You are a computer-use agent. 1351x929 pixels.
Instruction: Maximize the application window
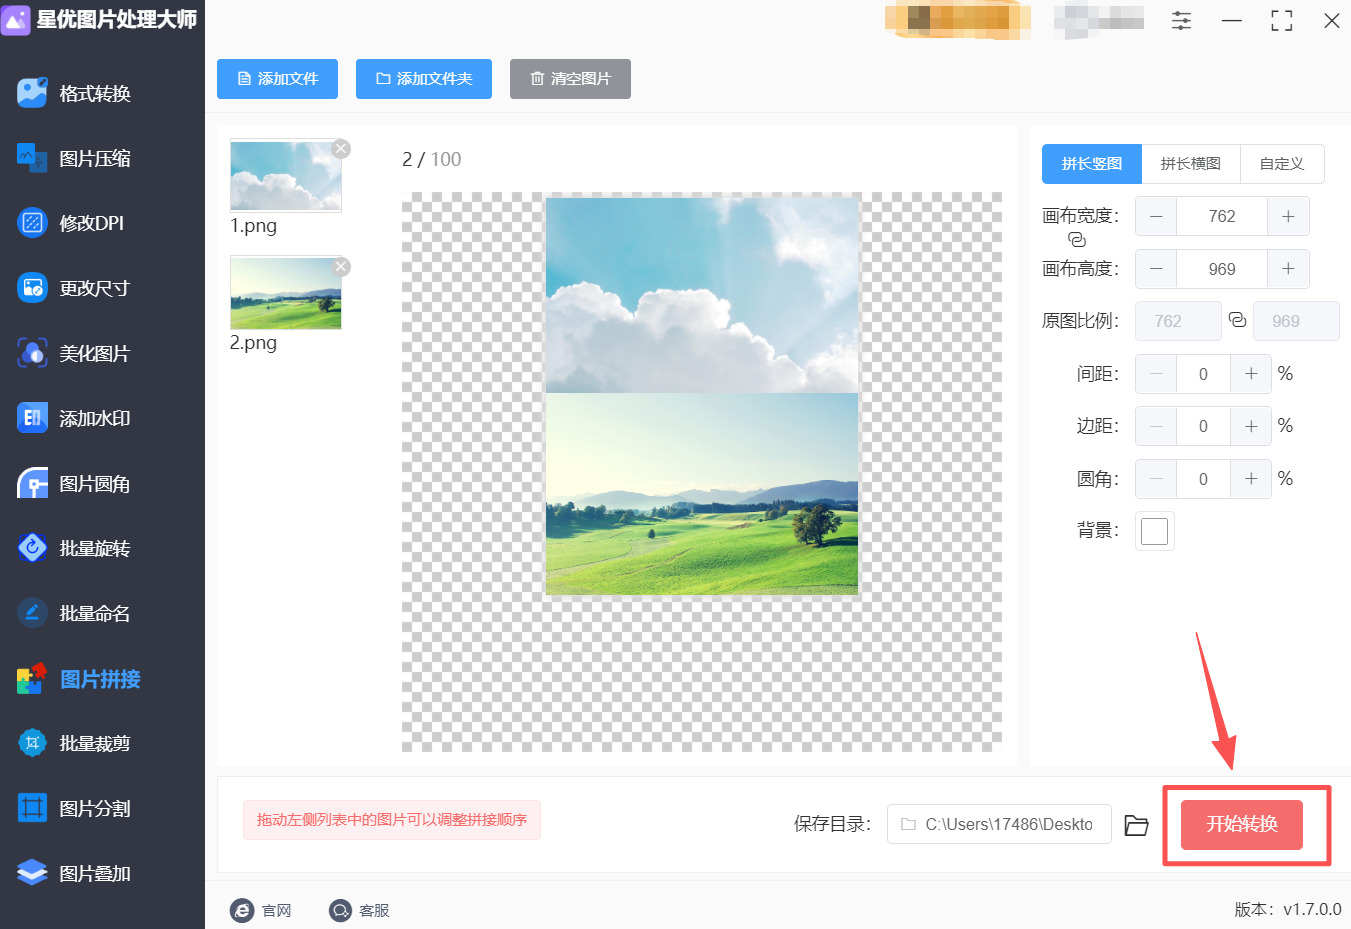1282,20
